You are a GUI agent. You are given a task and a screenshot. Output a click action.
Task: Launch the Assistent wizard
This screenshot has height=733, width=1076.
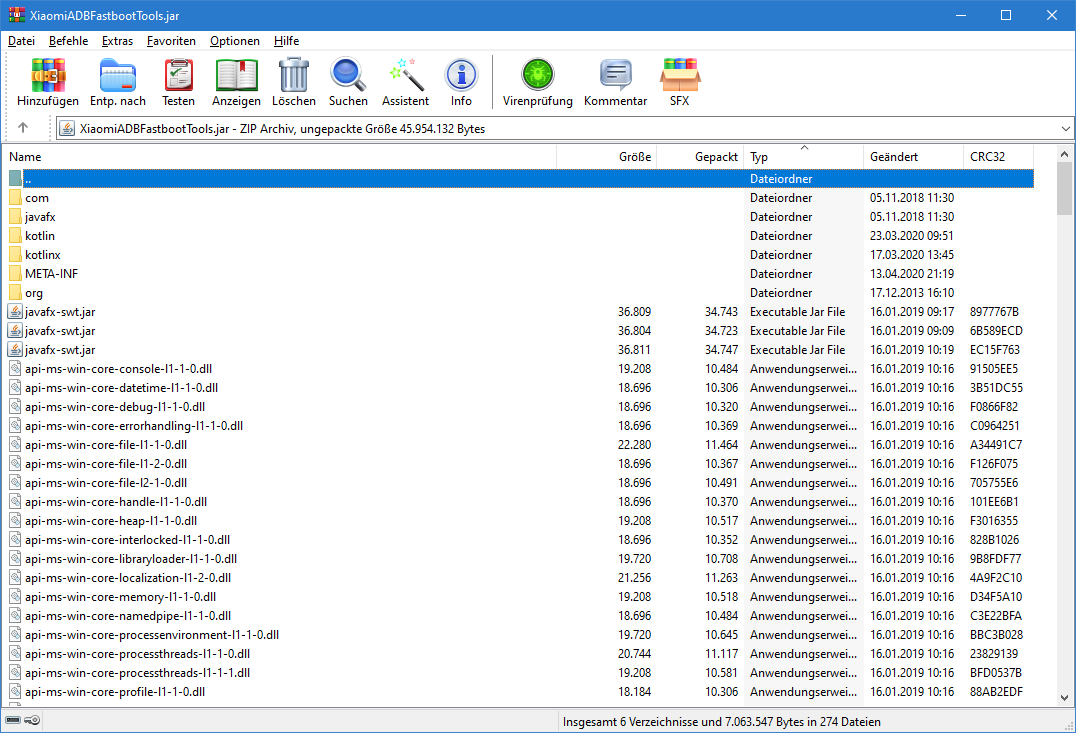(x=406, y=75)
